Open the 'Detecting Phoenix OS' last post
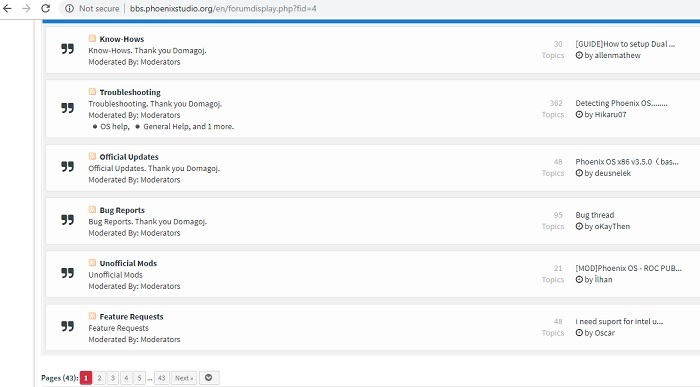Screen dimensions: 700x387 621,103
